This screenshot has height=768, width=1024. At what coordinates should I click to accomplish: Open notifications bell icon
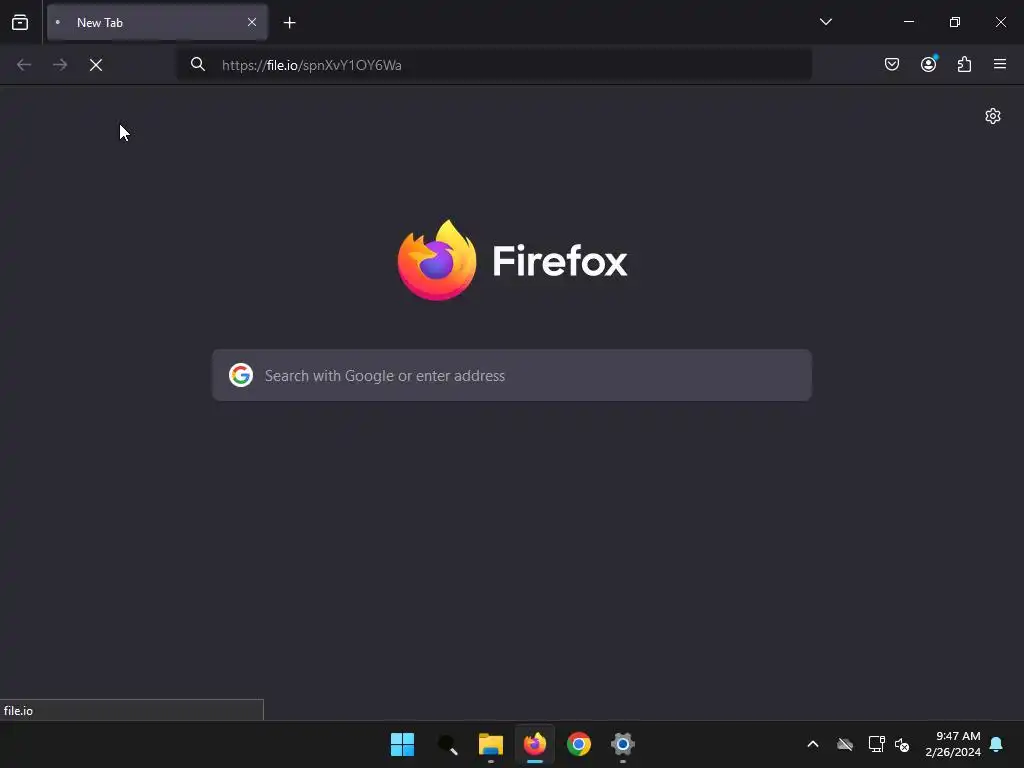pos(997,744)
